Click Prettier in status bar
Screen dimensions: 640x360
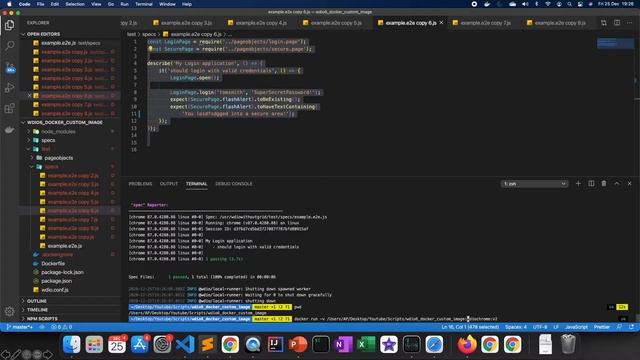pos(602,327)
